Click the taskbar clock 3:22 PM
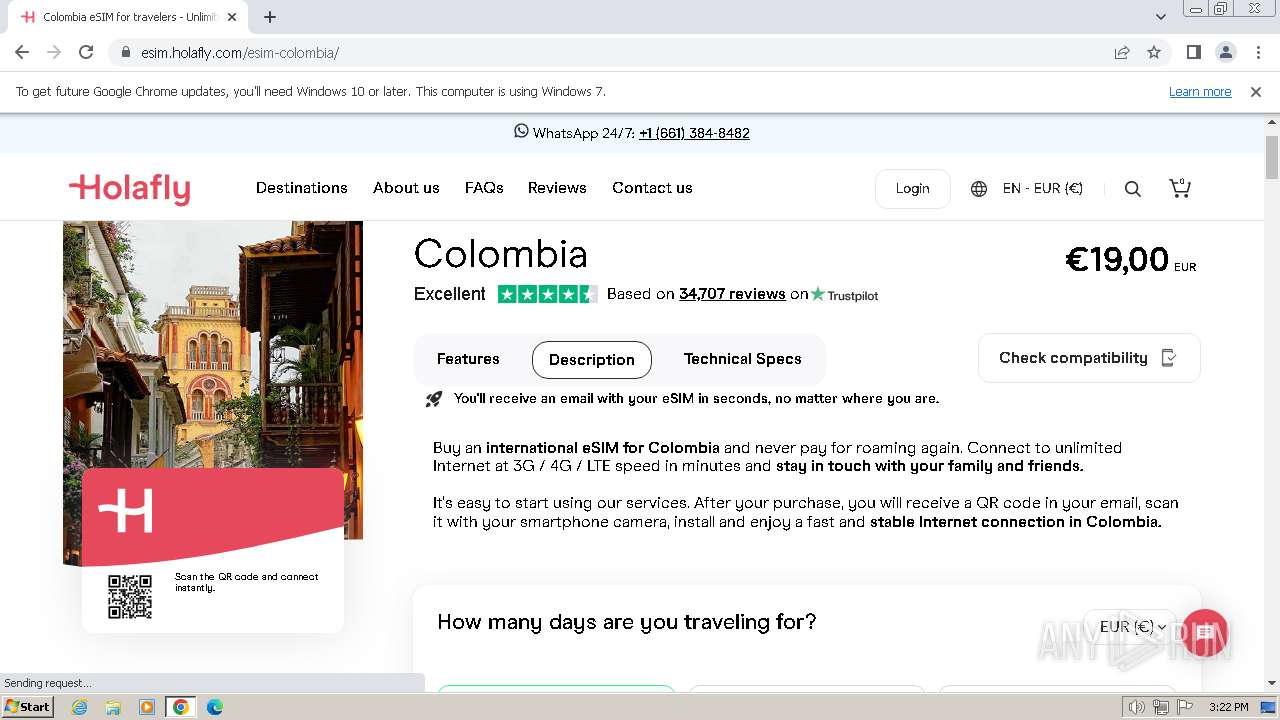 point(1229,707)
